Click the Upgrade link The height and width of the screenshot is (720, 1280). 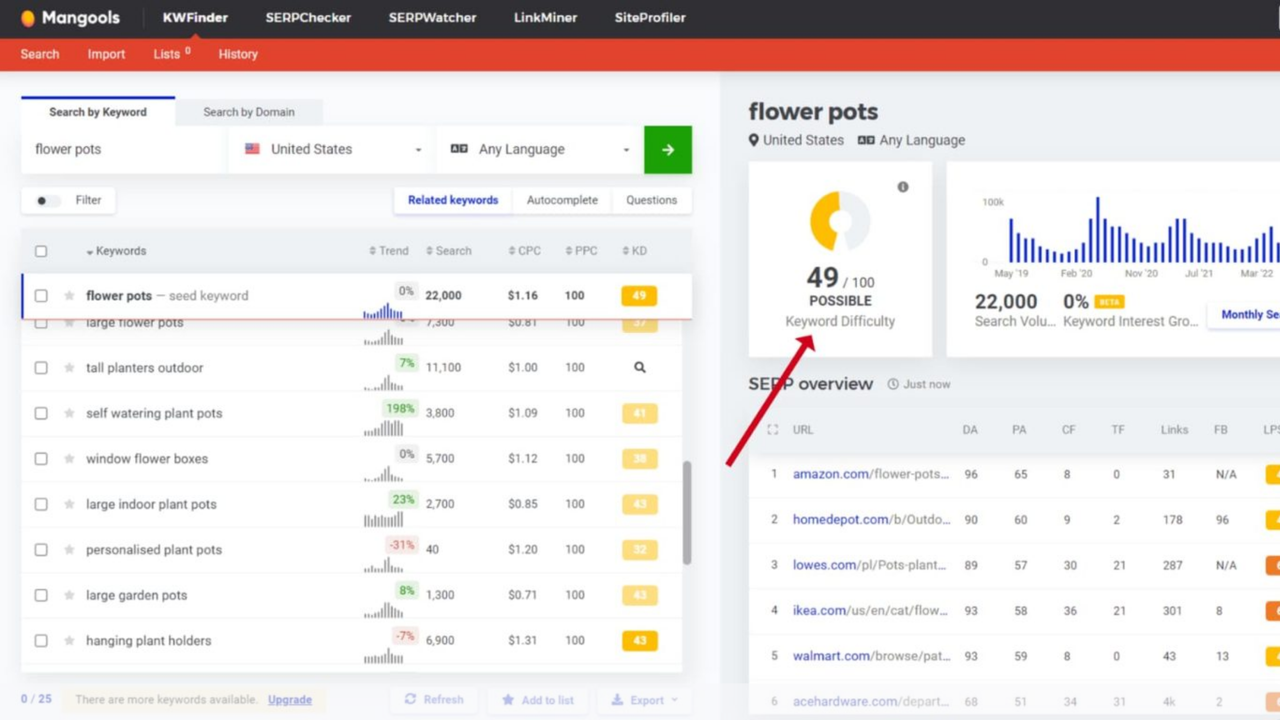[290, 700]
